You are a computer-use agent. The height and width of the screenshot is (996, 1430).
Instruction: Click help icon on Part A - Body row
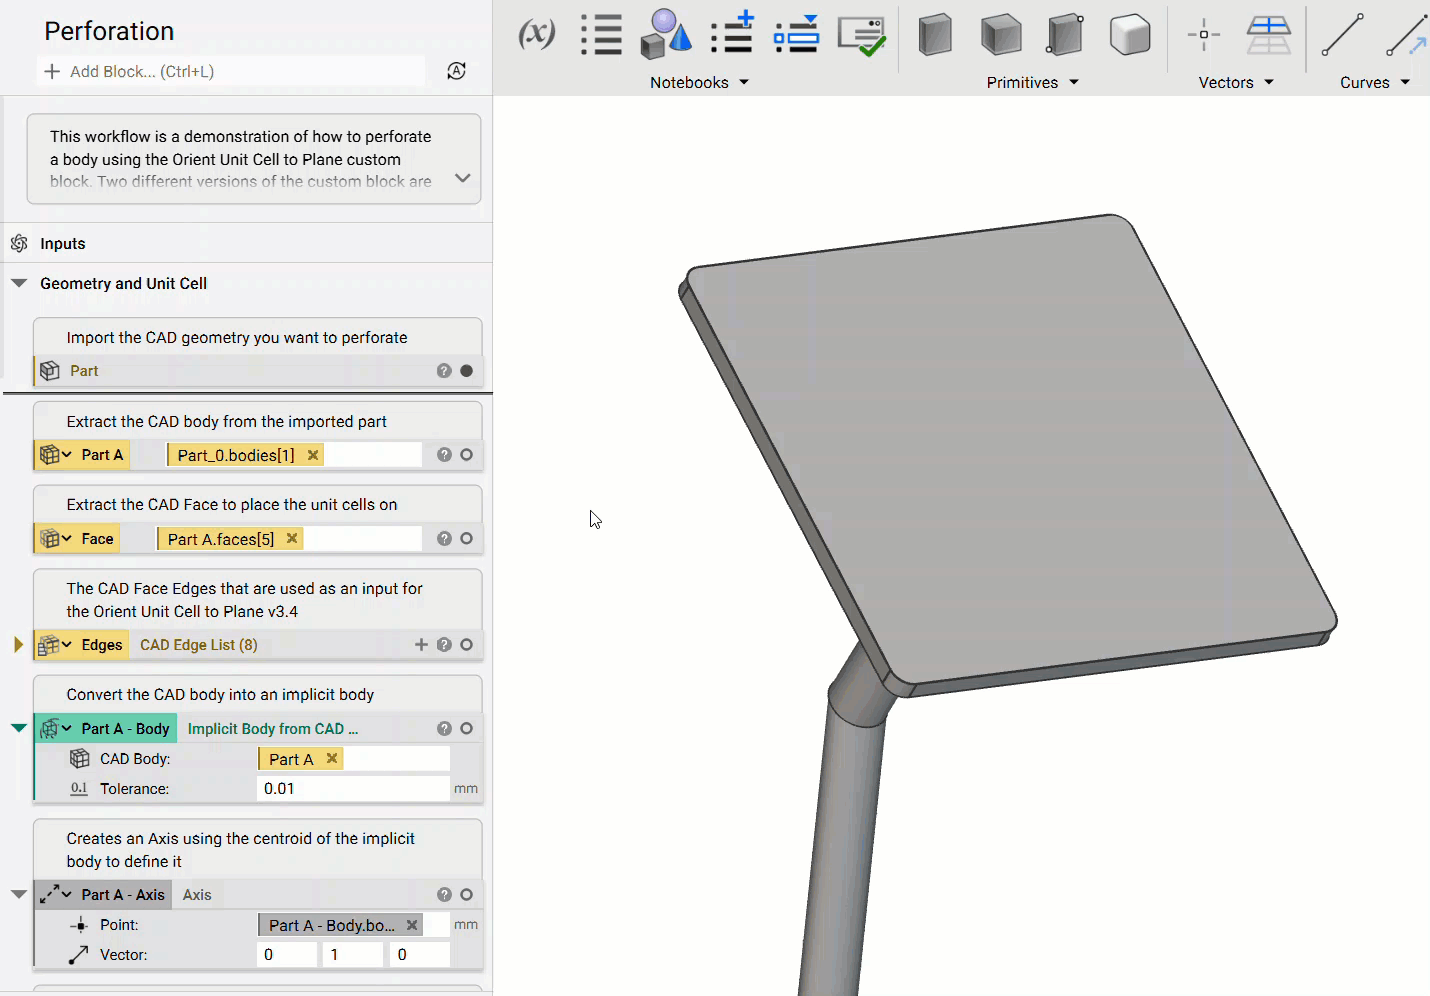click(444, 729)
